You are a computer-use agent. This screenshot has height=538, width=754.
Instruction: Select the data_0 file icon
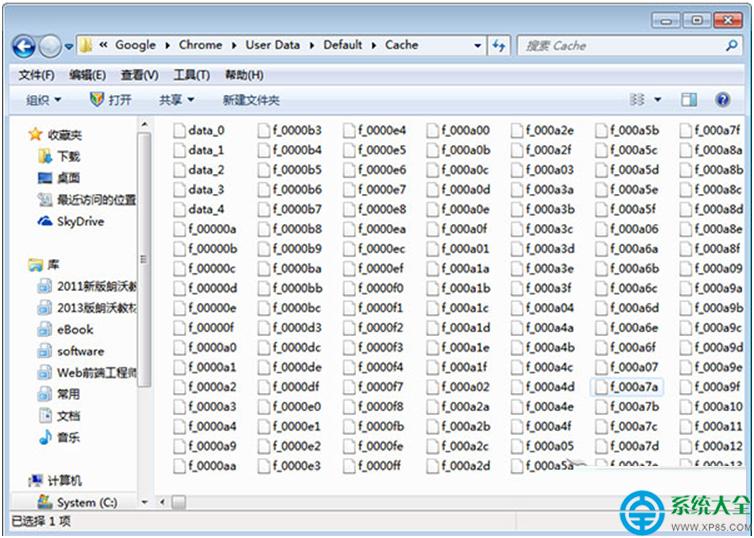click(179, 130)
